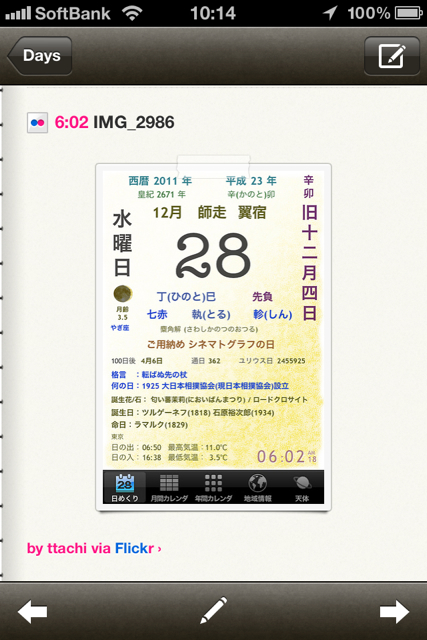Screen dimensions: 427x640
Task: Tap the entry title IMG_2986
Action: [134, 122]
